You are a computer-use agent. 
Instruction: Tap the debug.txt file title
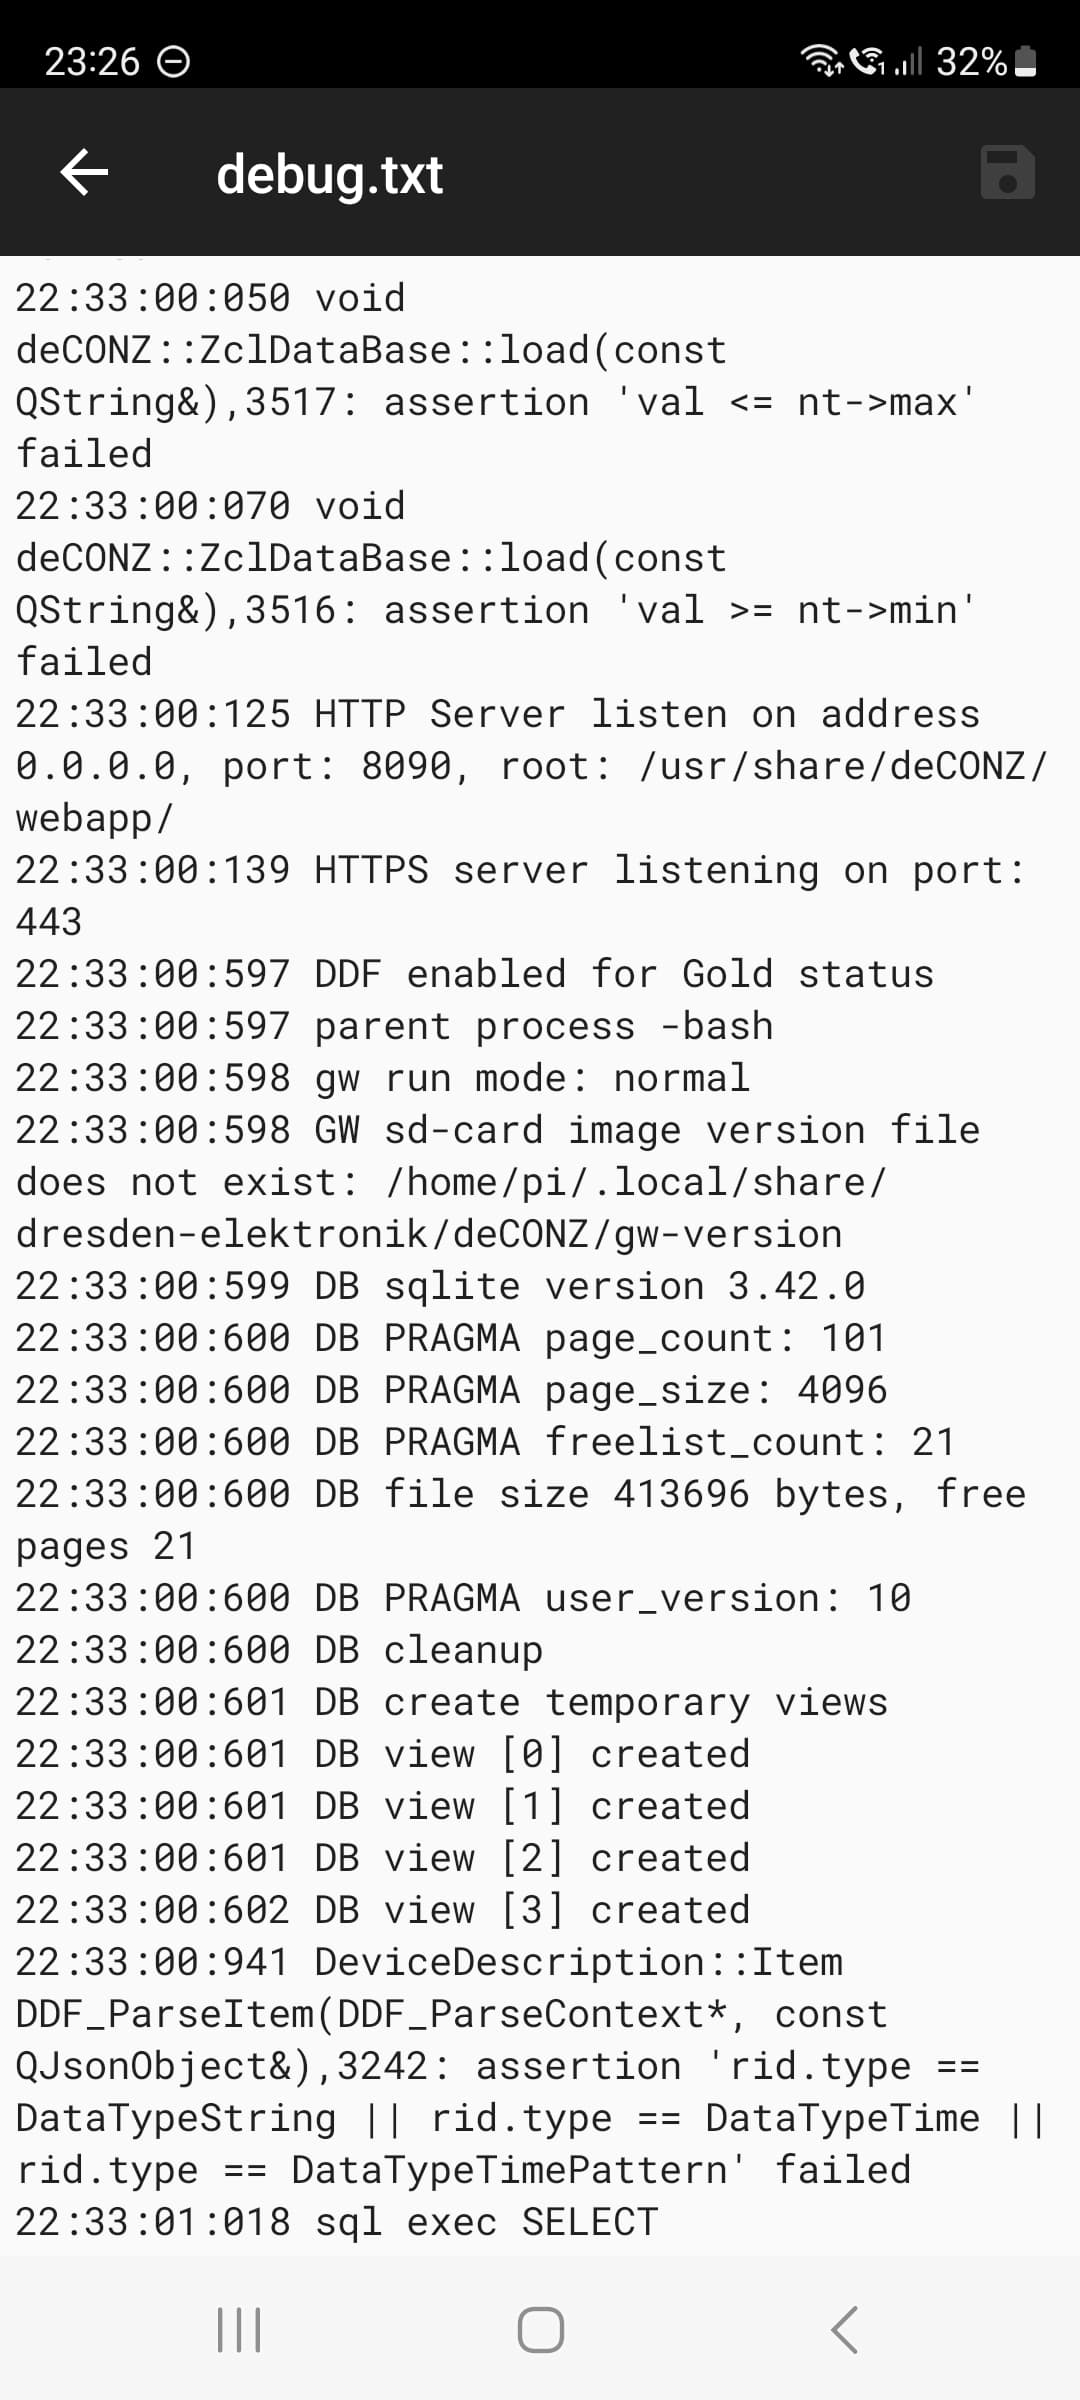(329, 174)
